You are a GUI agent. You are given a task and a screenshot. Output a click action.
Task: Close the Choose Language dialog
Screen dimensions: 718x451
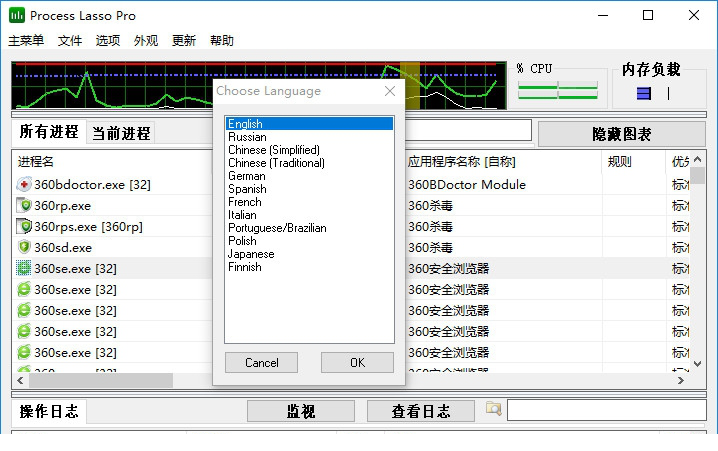(390, 91)
